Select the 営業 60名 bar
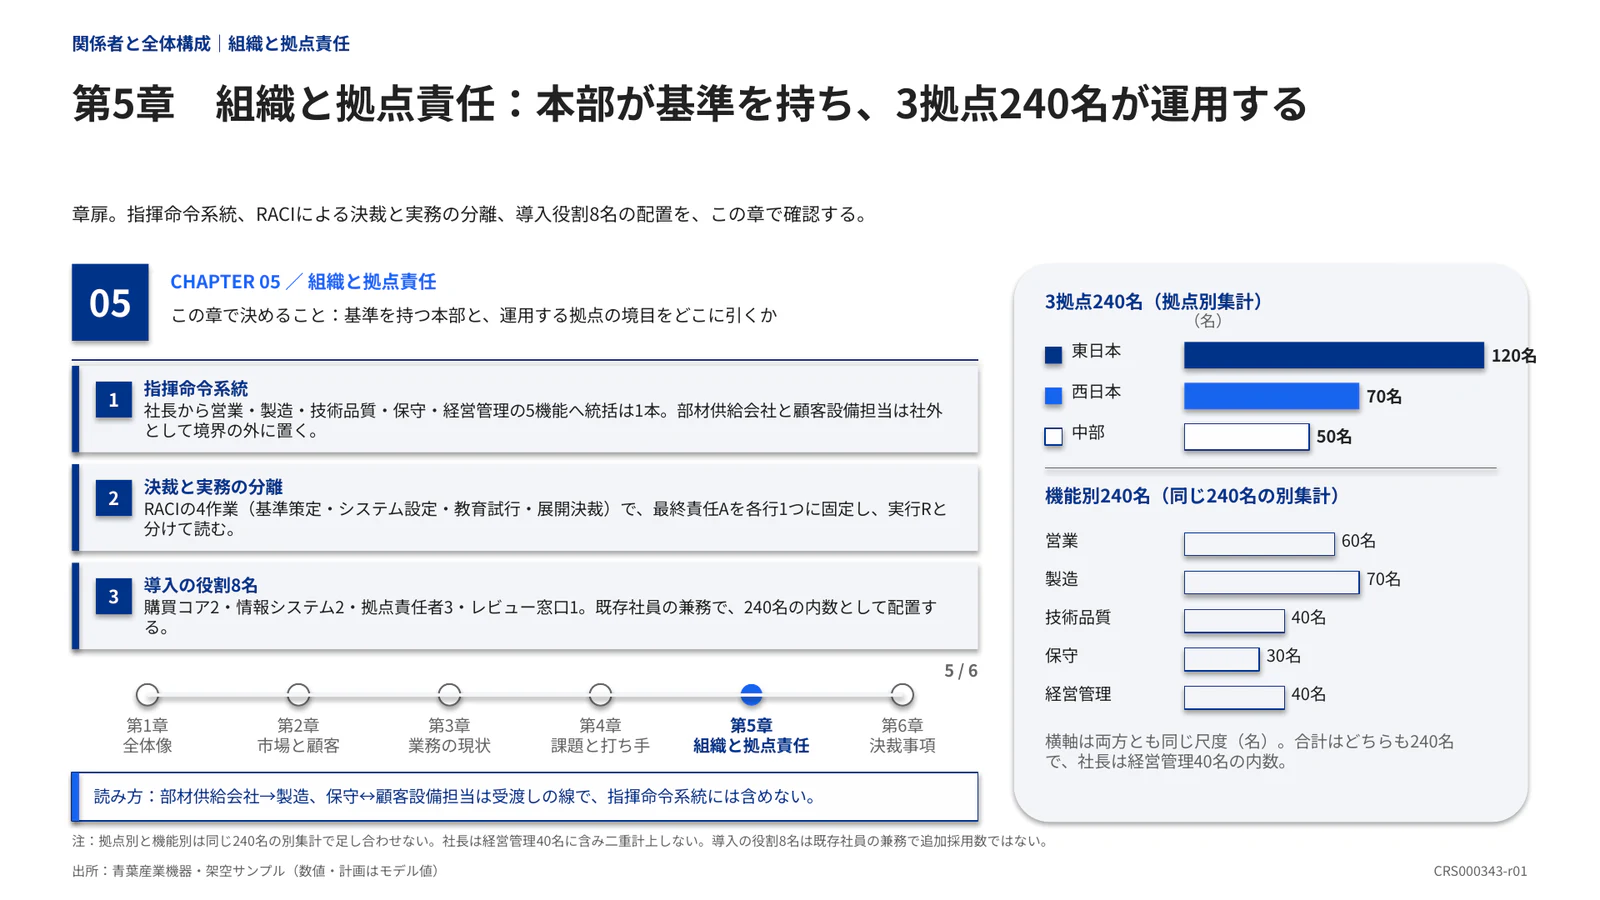This screenshot has height=900, width=1600. [1259, 544]
